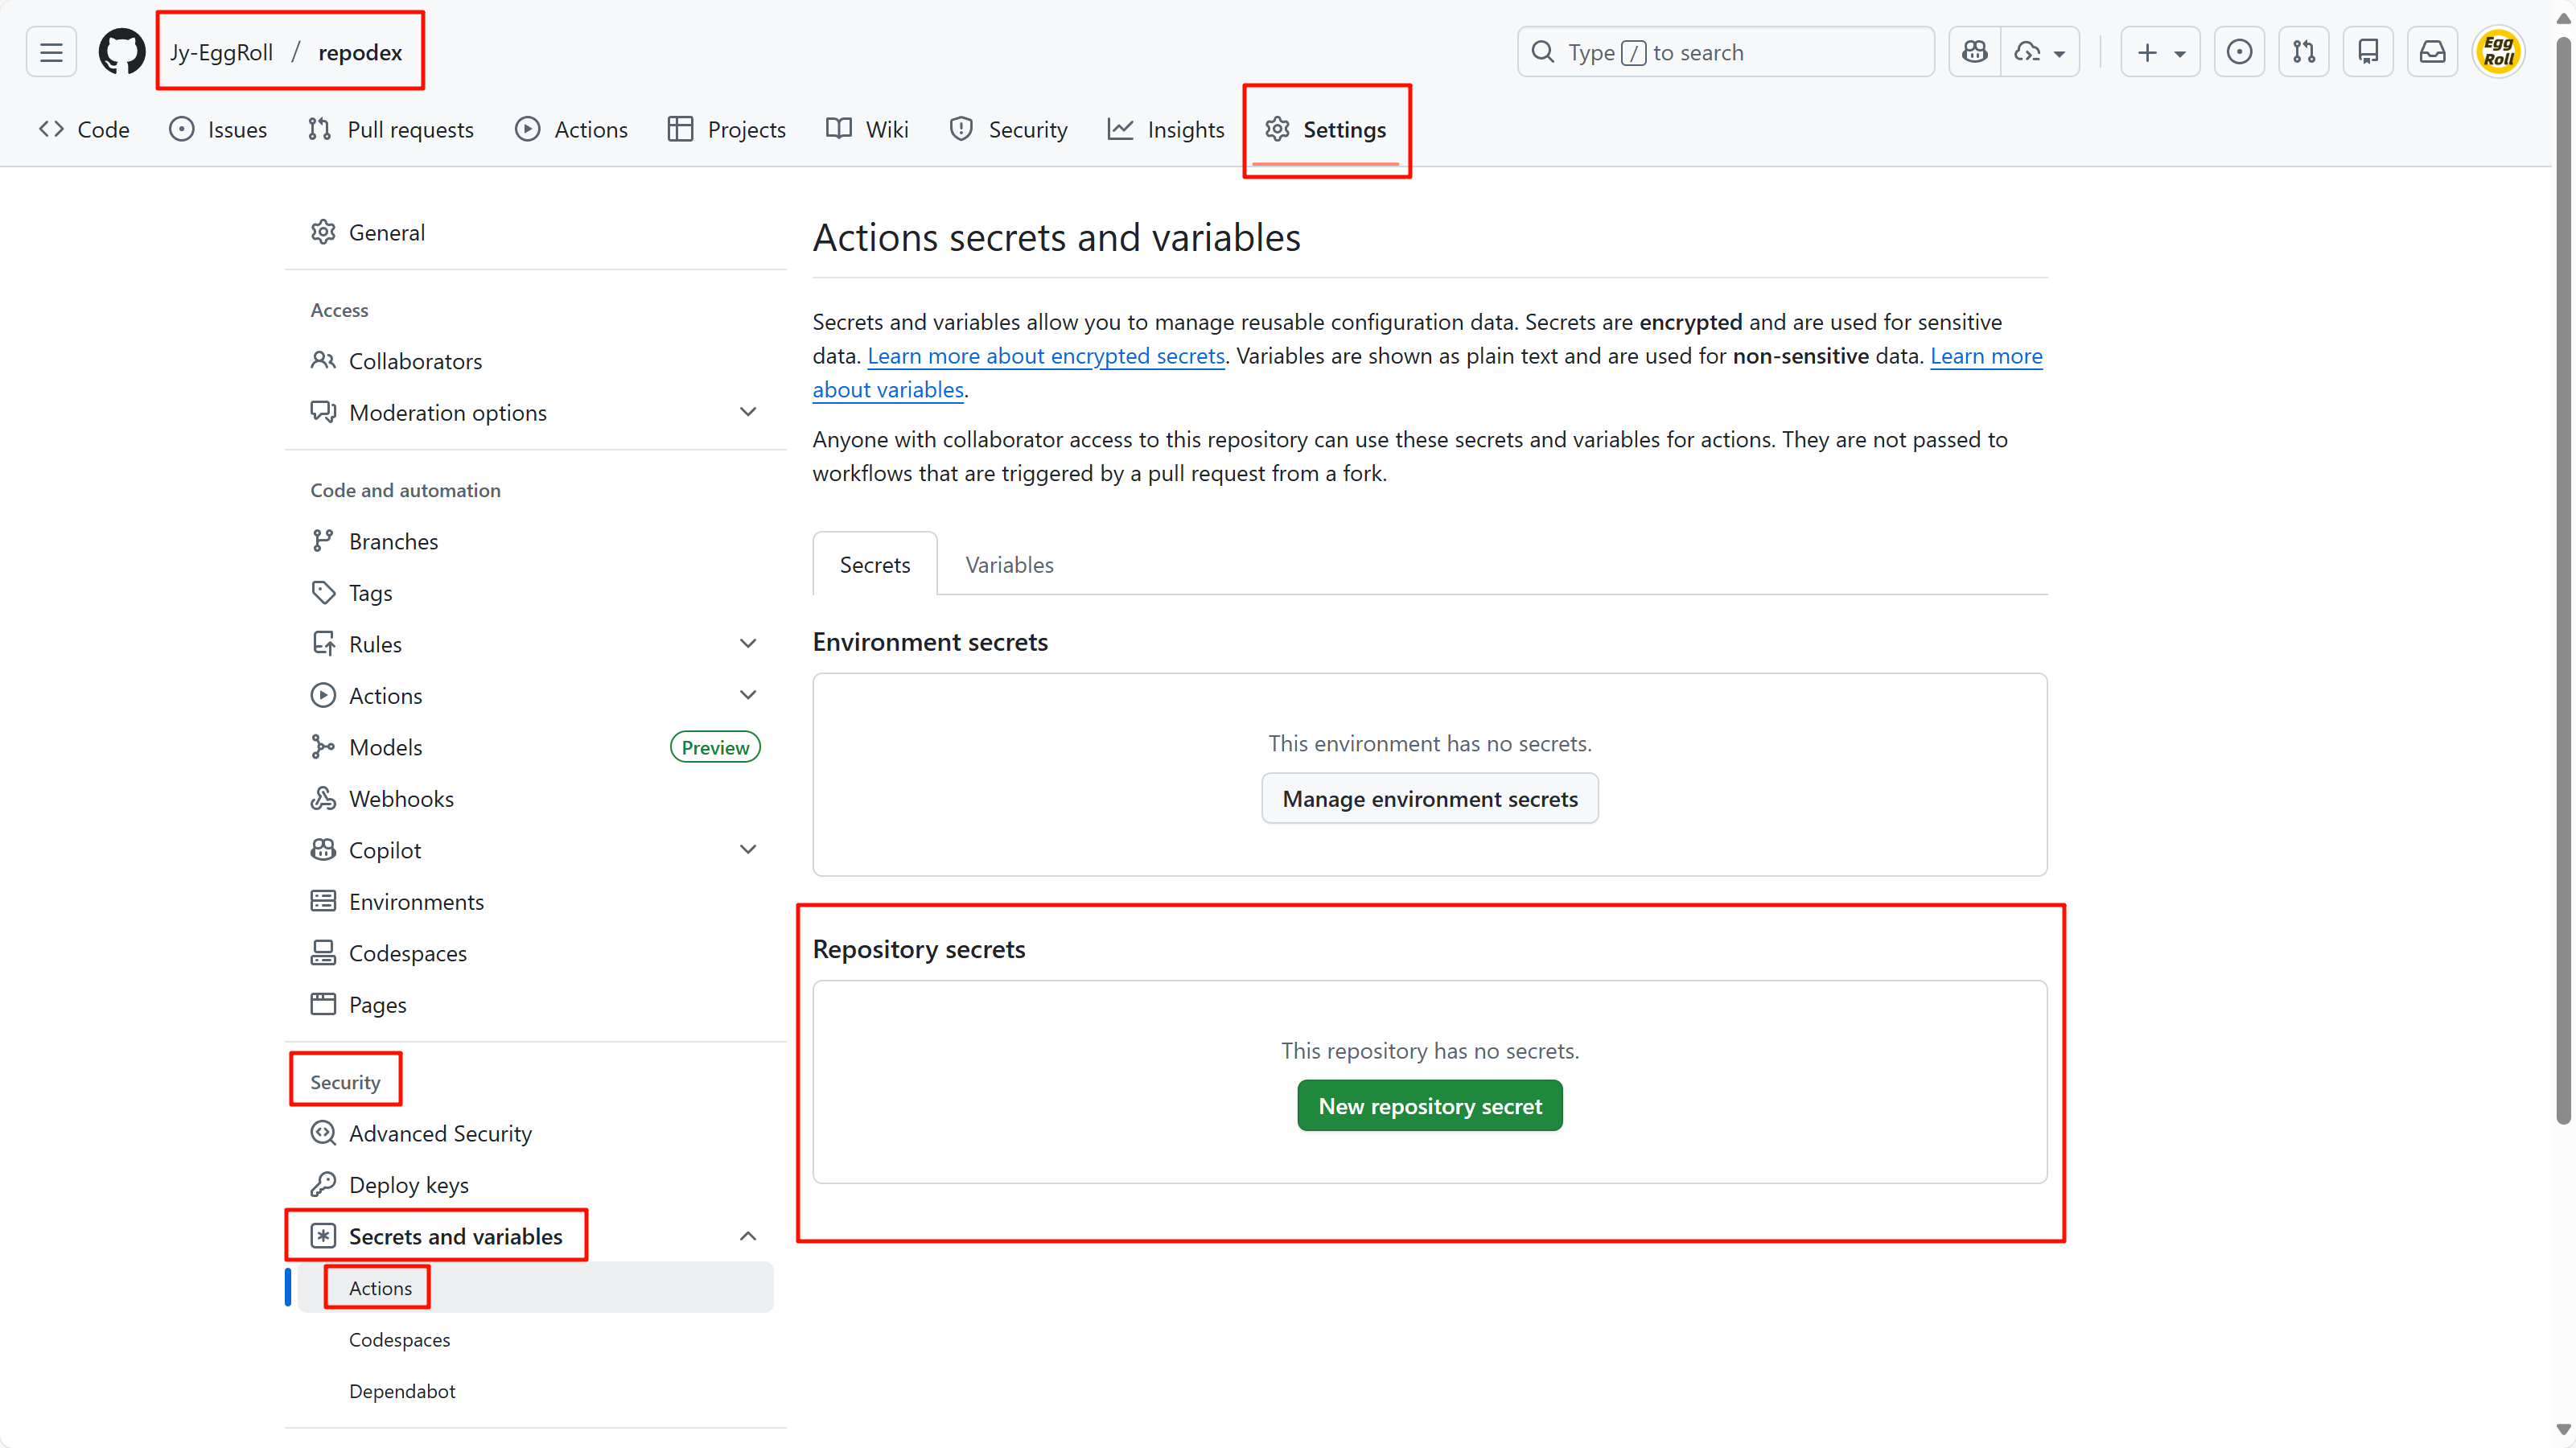Collapse Secrets and variables section
The width and height of the screenshot is (2576, 1448).
point(747,1236)
